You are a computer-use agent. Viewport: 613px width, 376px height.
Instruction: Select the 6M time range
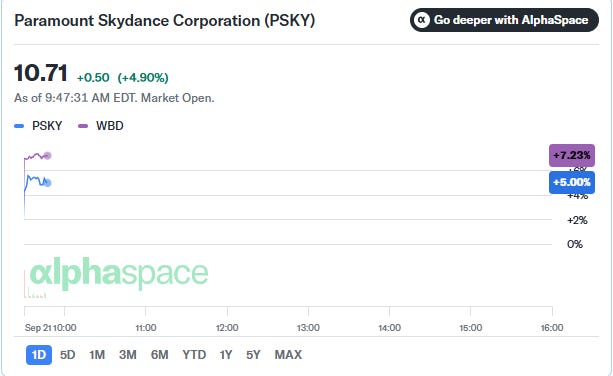tap(160, 355)
